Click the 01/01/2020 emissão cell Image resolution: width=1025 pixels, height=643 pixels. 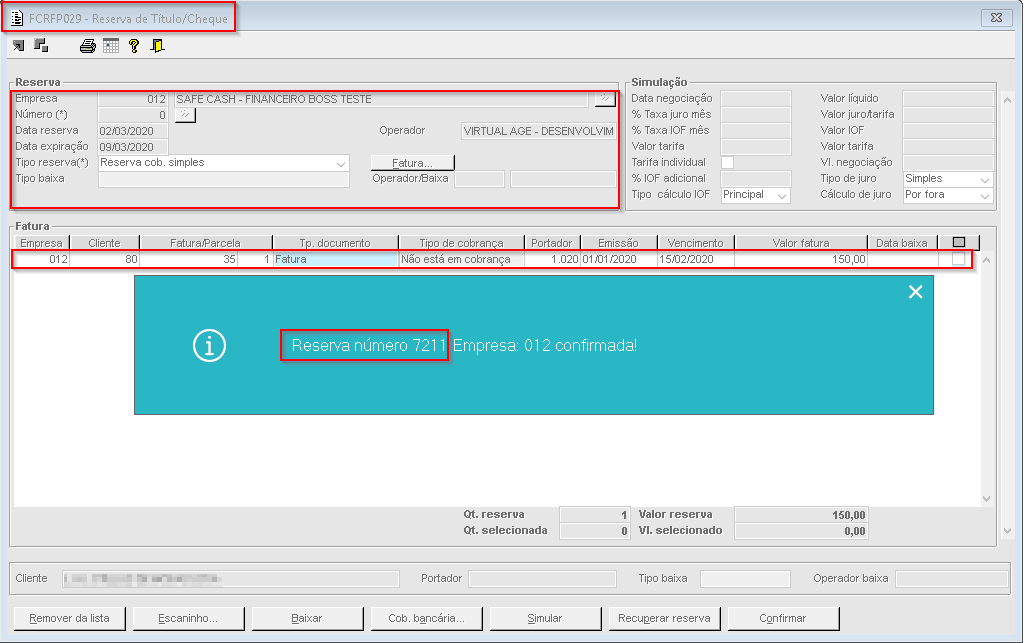618,259
